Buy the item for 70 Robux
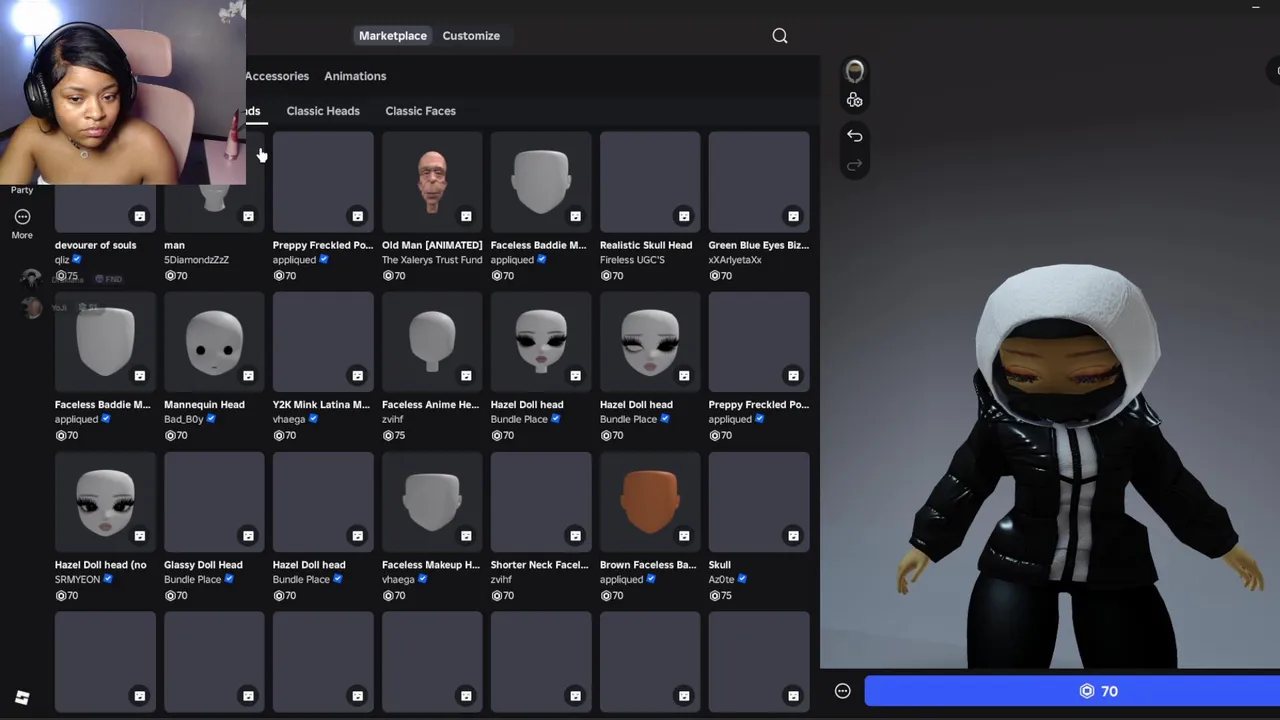 [x=1072, y=691]
